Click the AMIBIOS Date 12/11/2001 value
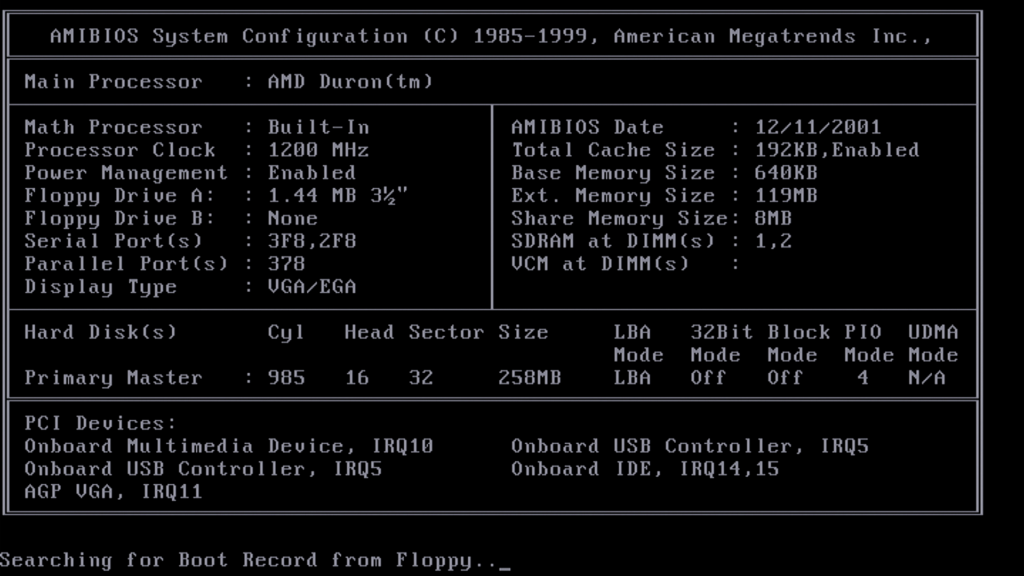The height and width of the screenshot is (576, 1024). 818,127
